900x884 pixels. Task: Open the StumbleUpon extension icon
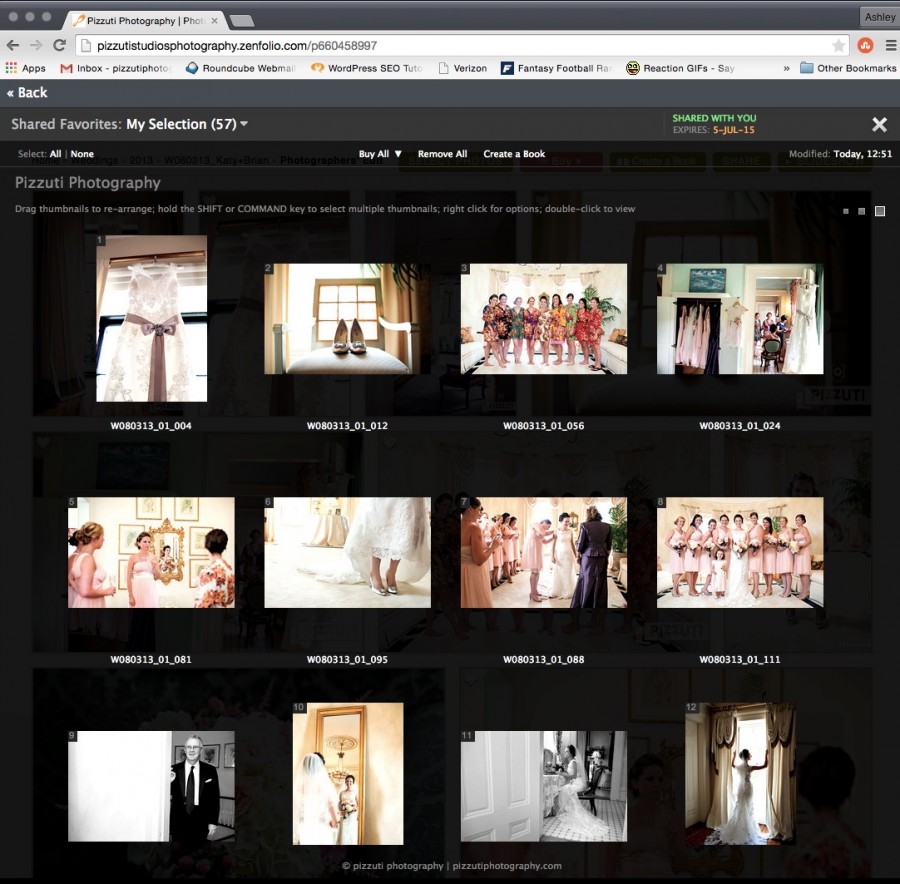click(866, 45)
